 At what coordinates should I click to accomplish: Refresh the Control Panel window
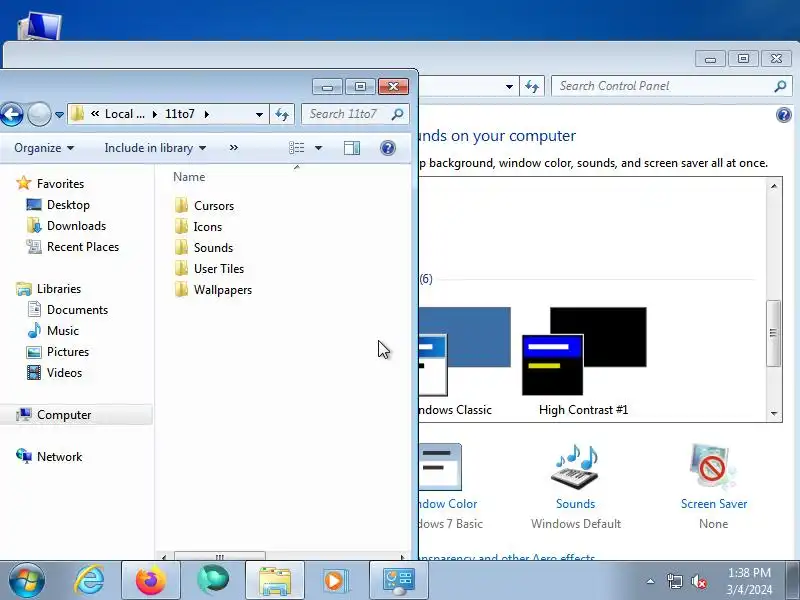point(532,86)
